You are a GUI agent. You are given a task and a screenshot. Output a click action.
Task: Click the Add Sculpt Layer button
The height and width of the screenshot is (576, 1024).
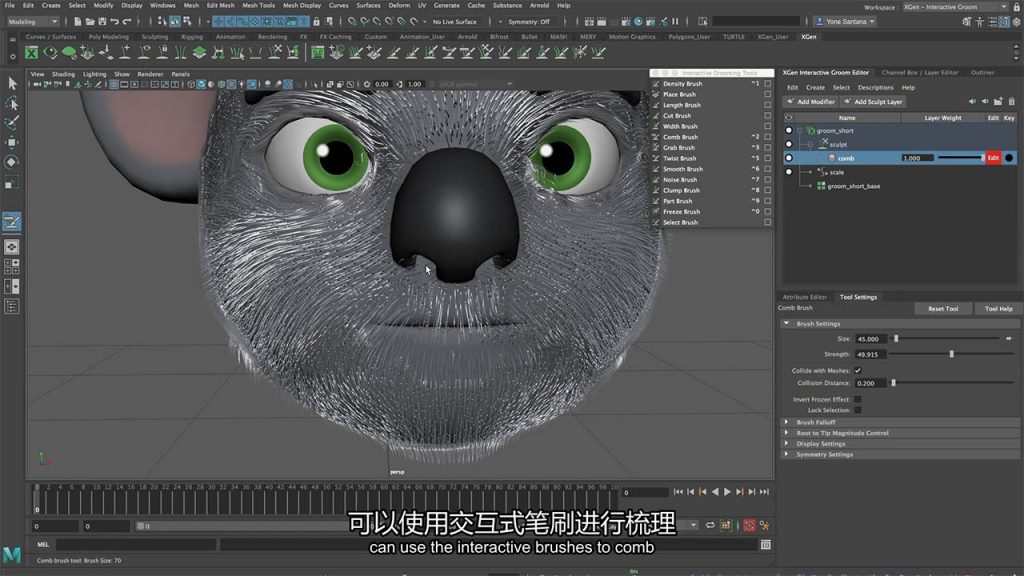click(x=873, y=101)
